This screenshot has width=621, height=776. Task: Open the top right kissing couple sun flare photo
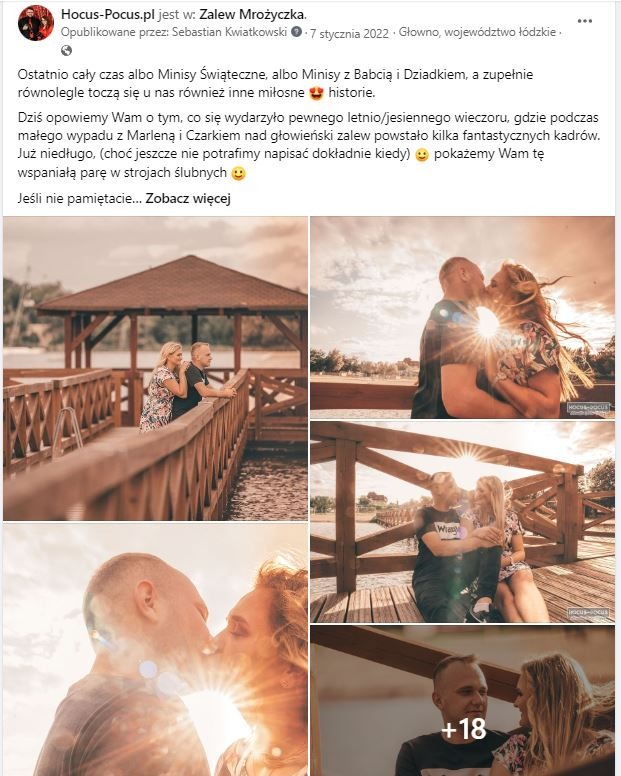coord(463,318)
